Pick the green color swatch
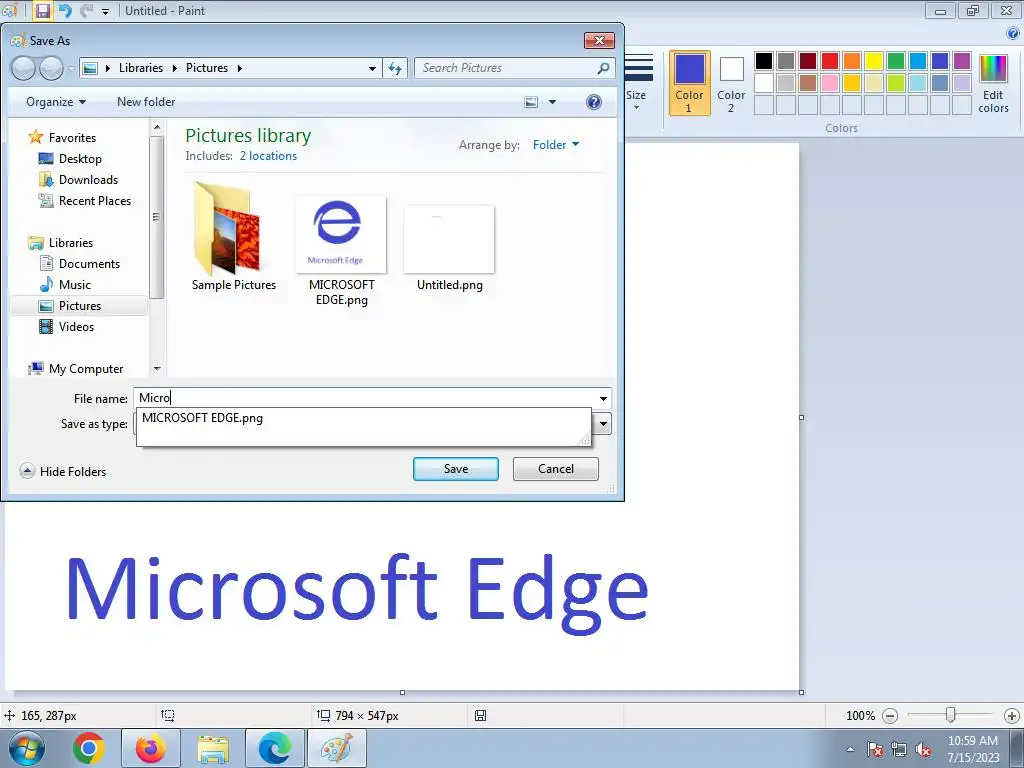This screenshot has width=1024, height=768. coord(896,61)
